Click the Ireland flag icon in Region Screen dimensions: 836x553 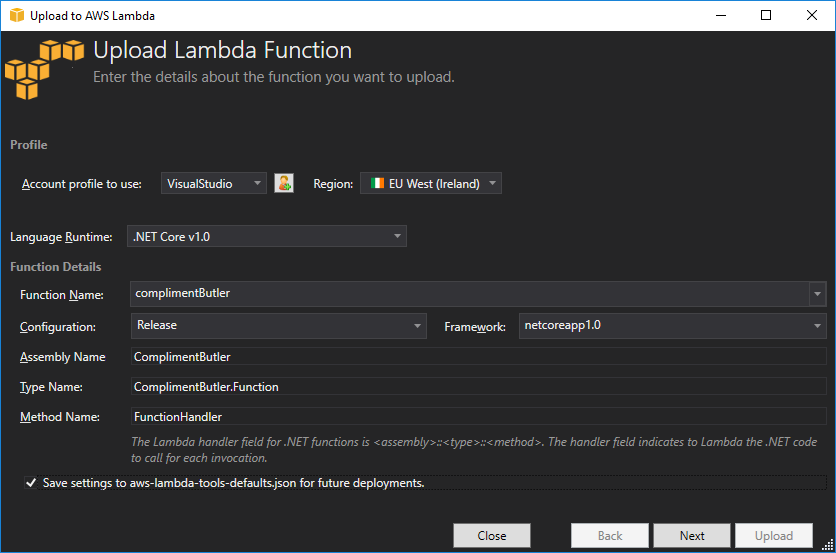tap(377, 184)
